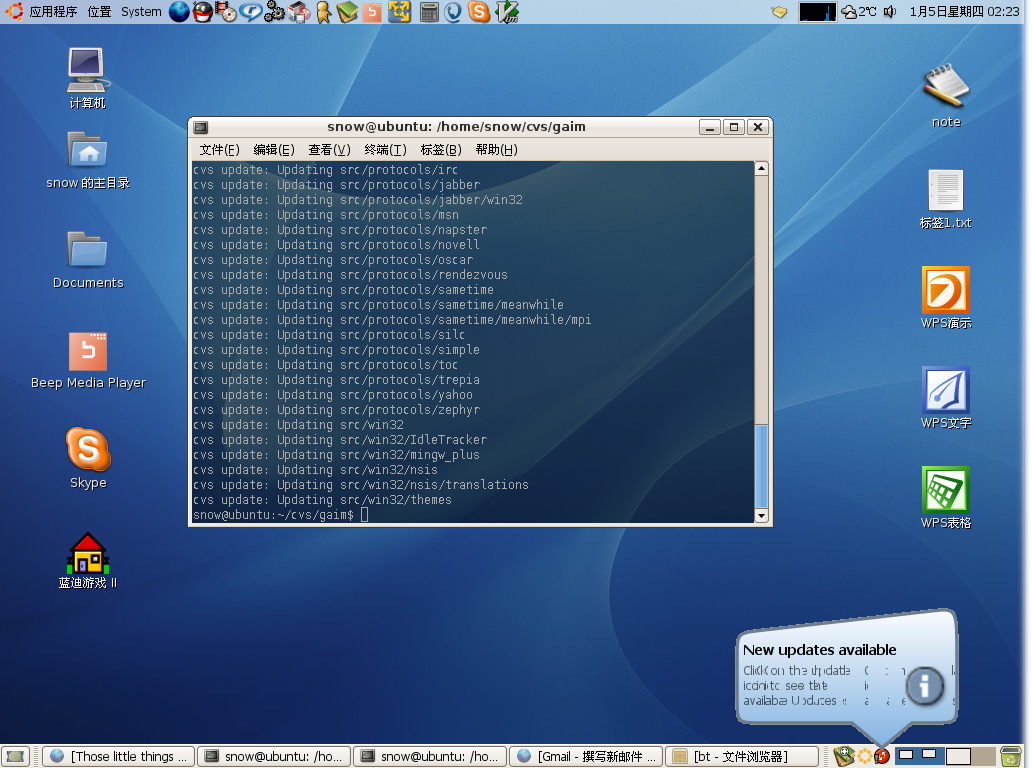Open the green book dictionary launcher
The image size is (1032, 768).
tap(347, 12)
